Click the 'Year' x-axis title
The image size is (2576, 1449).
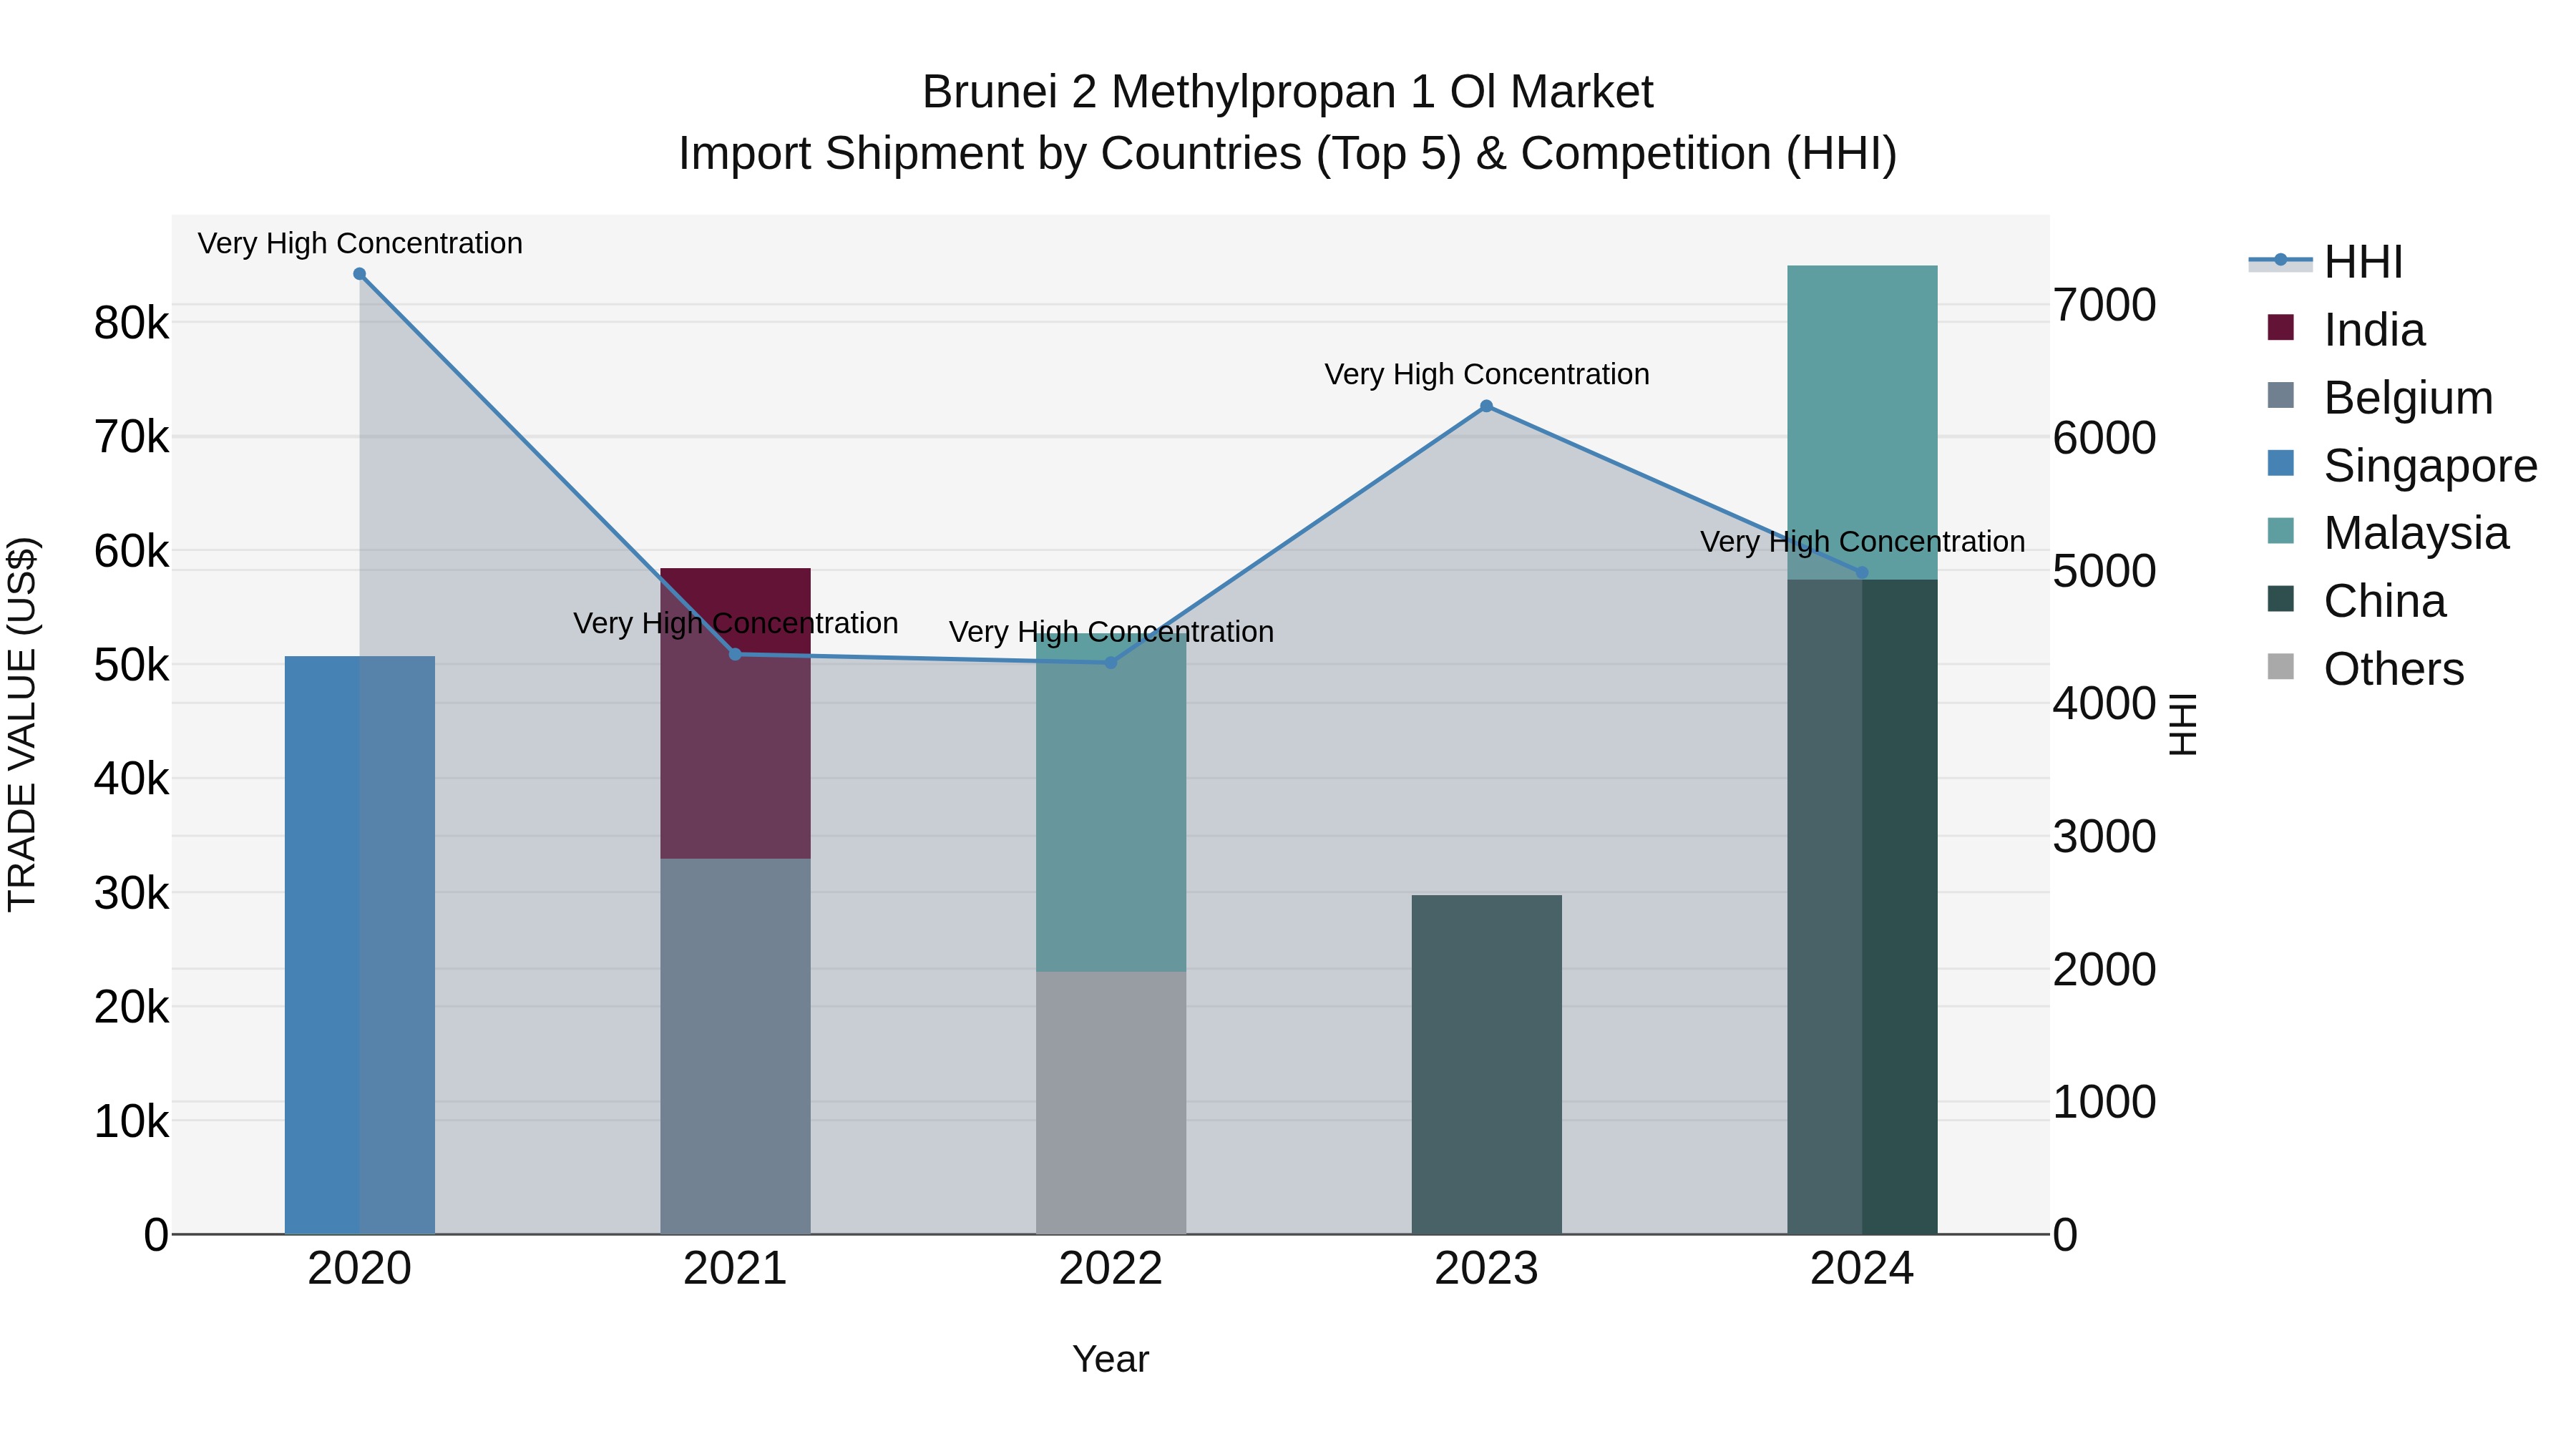[1111, 1360]
